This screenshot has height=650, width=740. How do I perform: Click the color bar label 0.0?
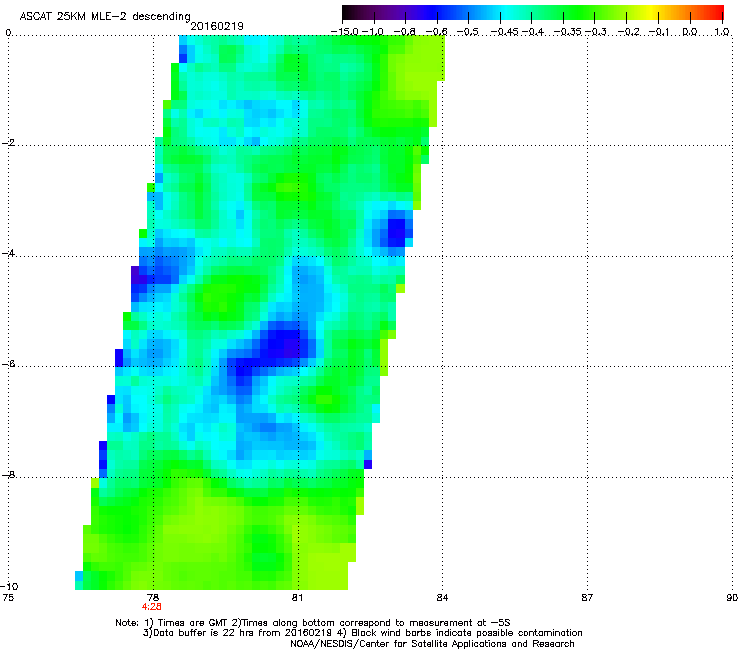[x=690, y=32]
